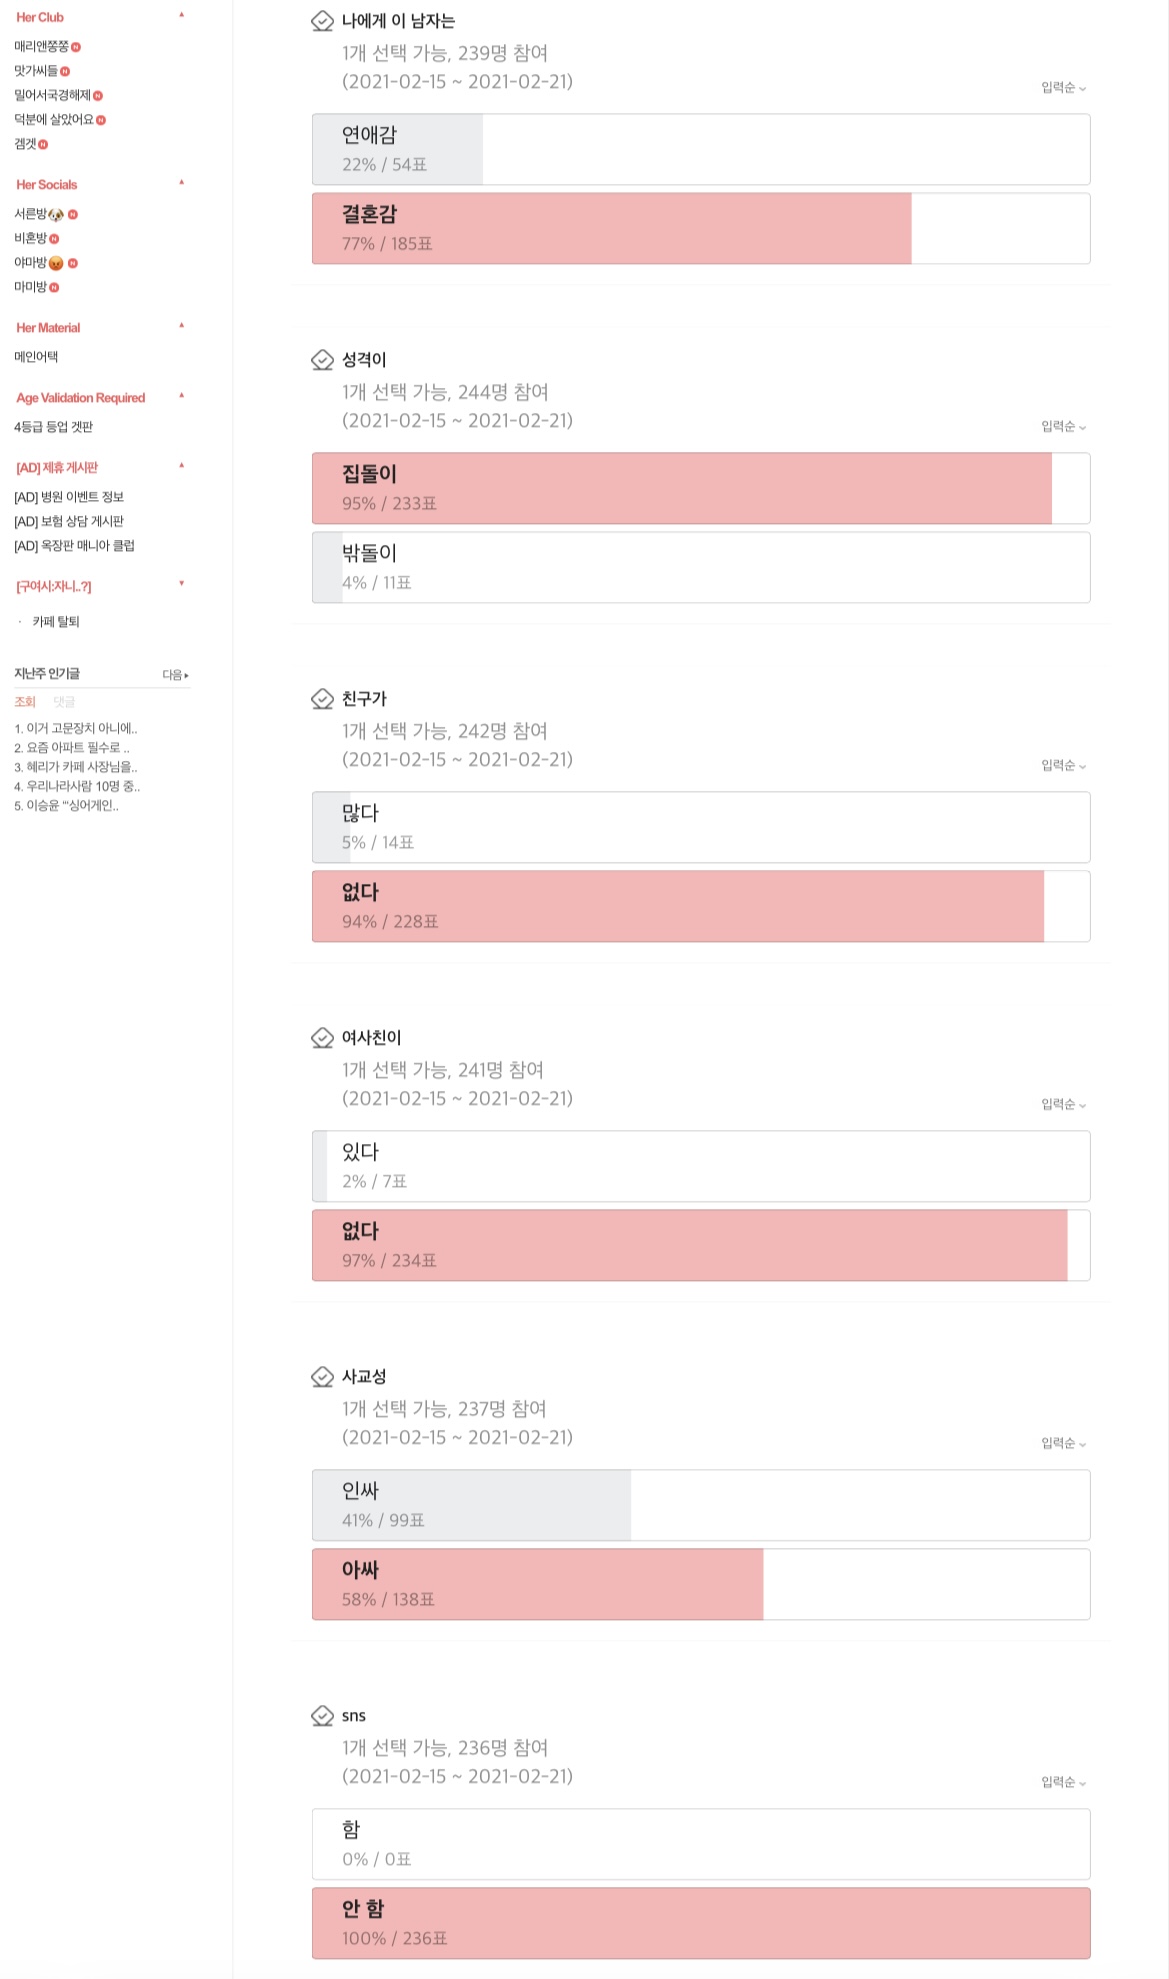Viewport: 1169px width, 1979px height.
Task: Collapse the Her Club section
Action: (181, 15)
